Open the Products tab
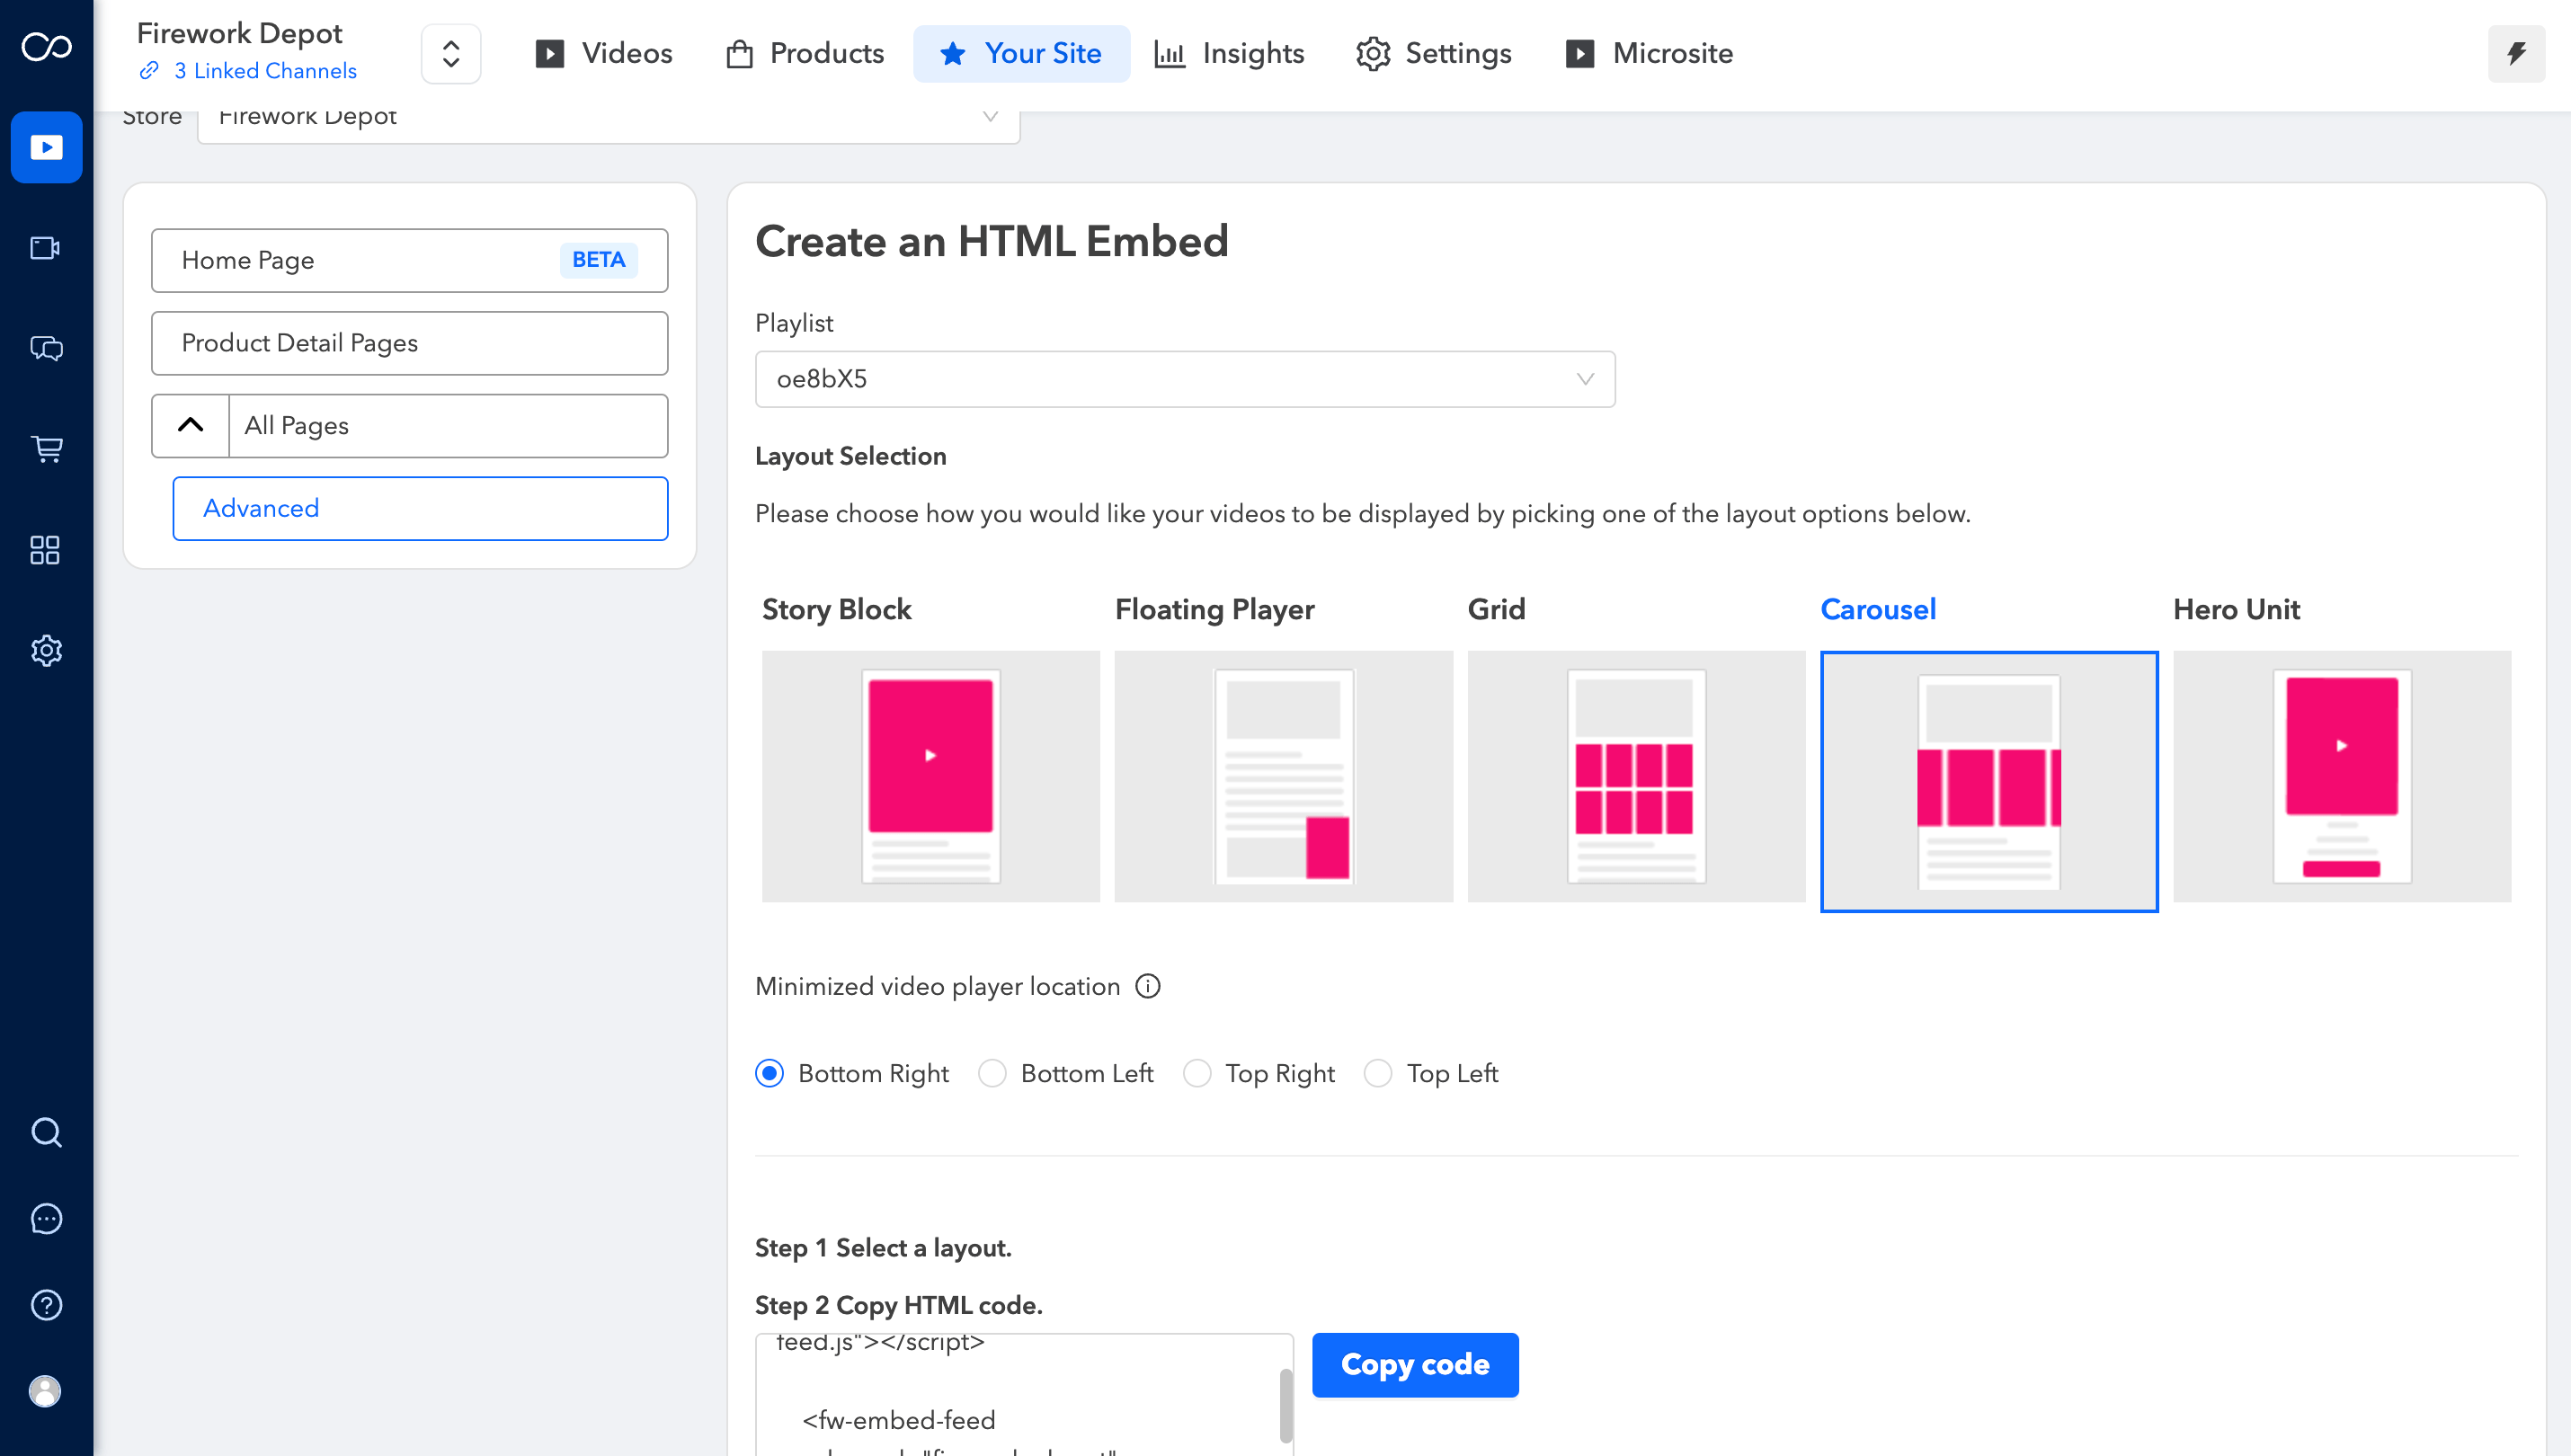 coord(805,54)
